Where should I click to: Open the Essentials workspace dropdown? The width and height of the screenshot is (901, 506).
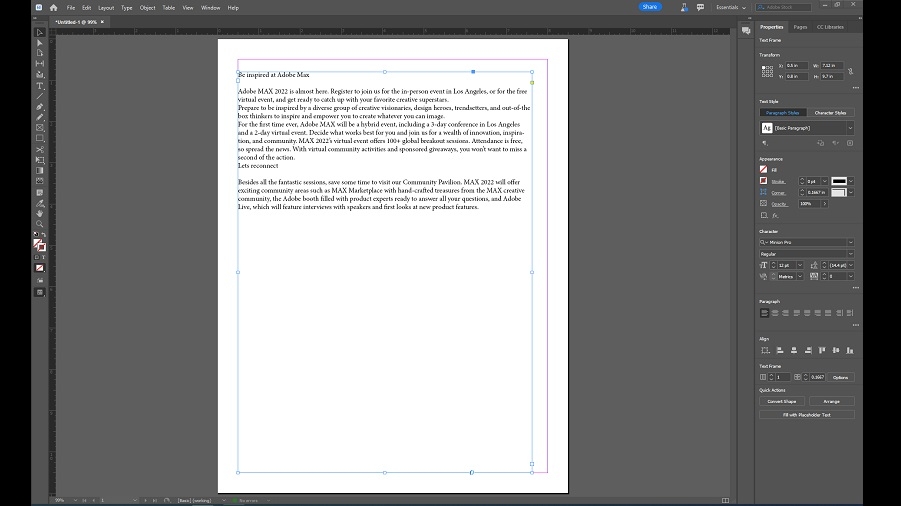(731, 7)
